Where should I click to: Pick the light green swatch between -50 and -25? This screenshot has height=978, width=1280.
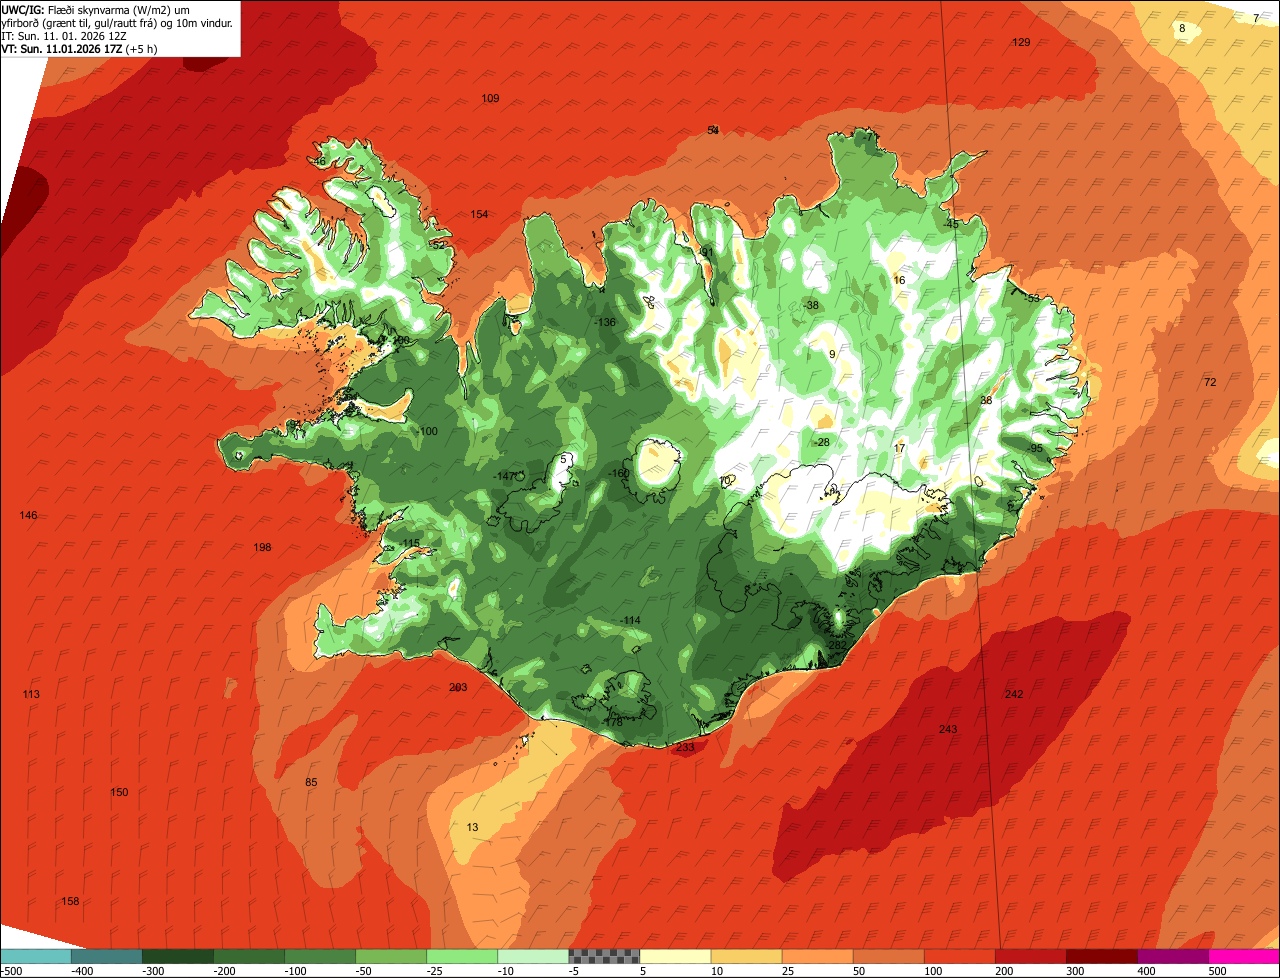tap(391, 956)
